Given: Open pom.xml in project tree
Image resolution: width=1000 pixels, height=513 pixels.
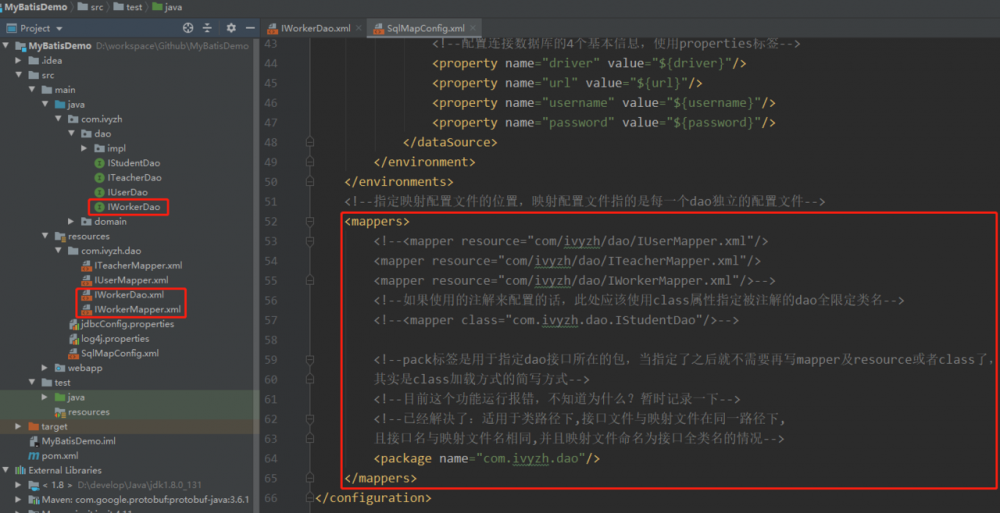Looking at the screenshot, I should (x=59, y=455).
